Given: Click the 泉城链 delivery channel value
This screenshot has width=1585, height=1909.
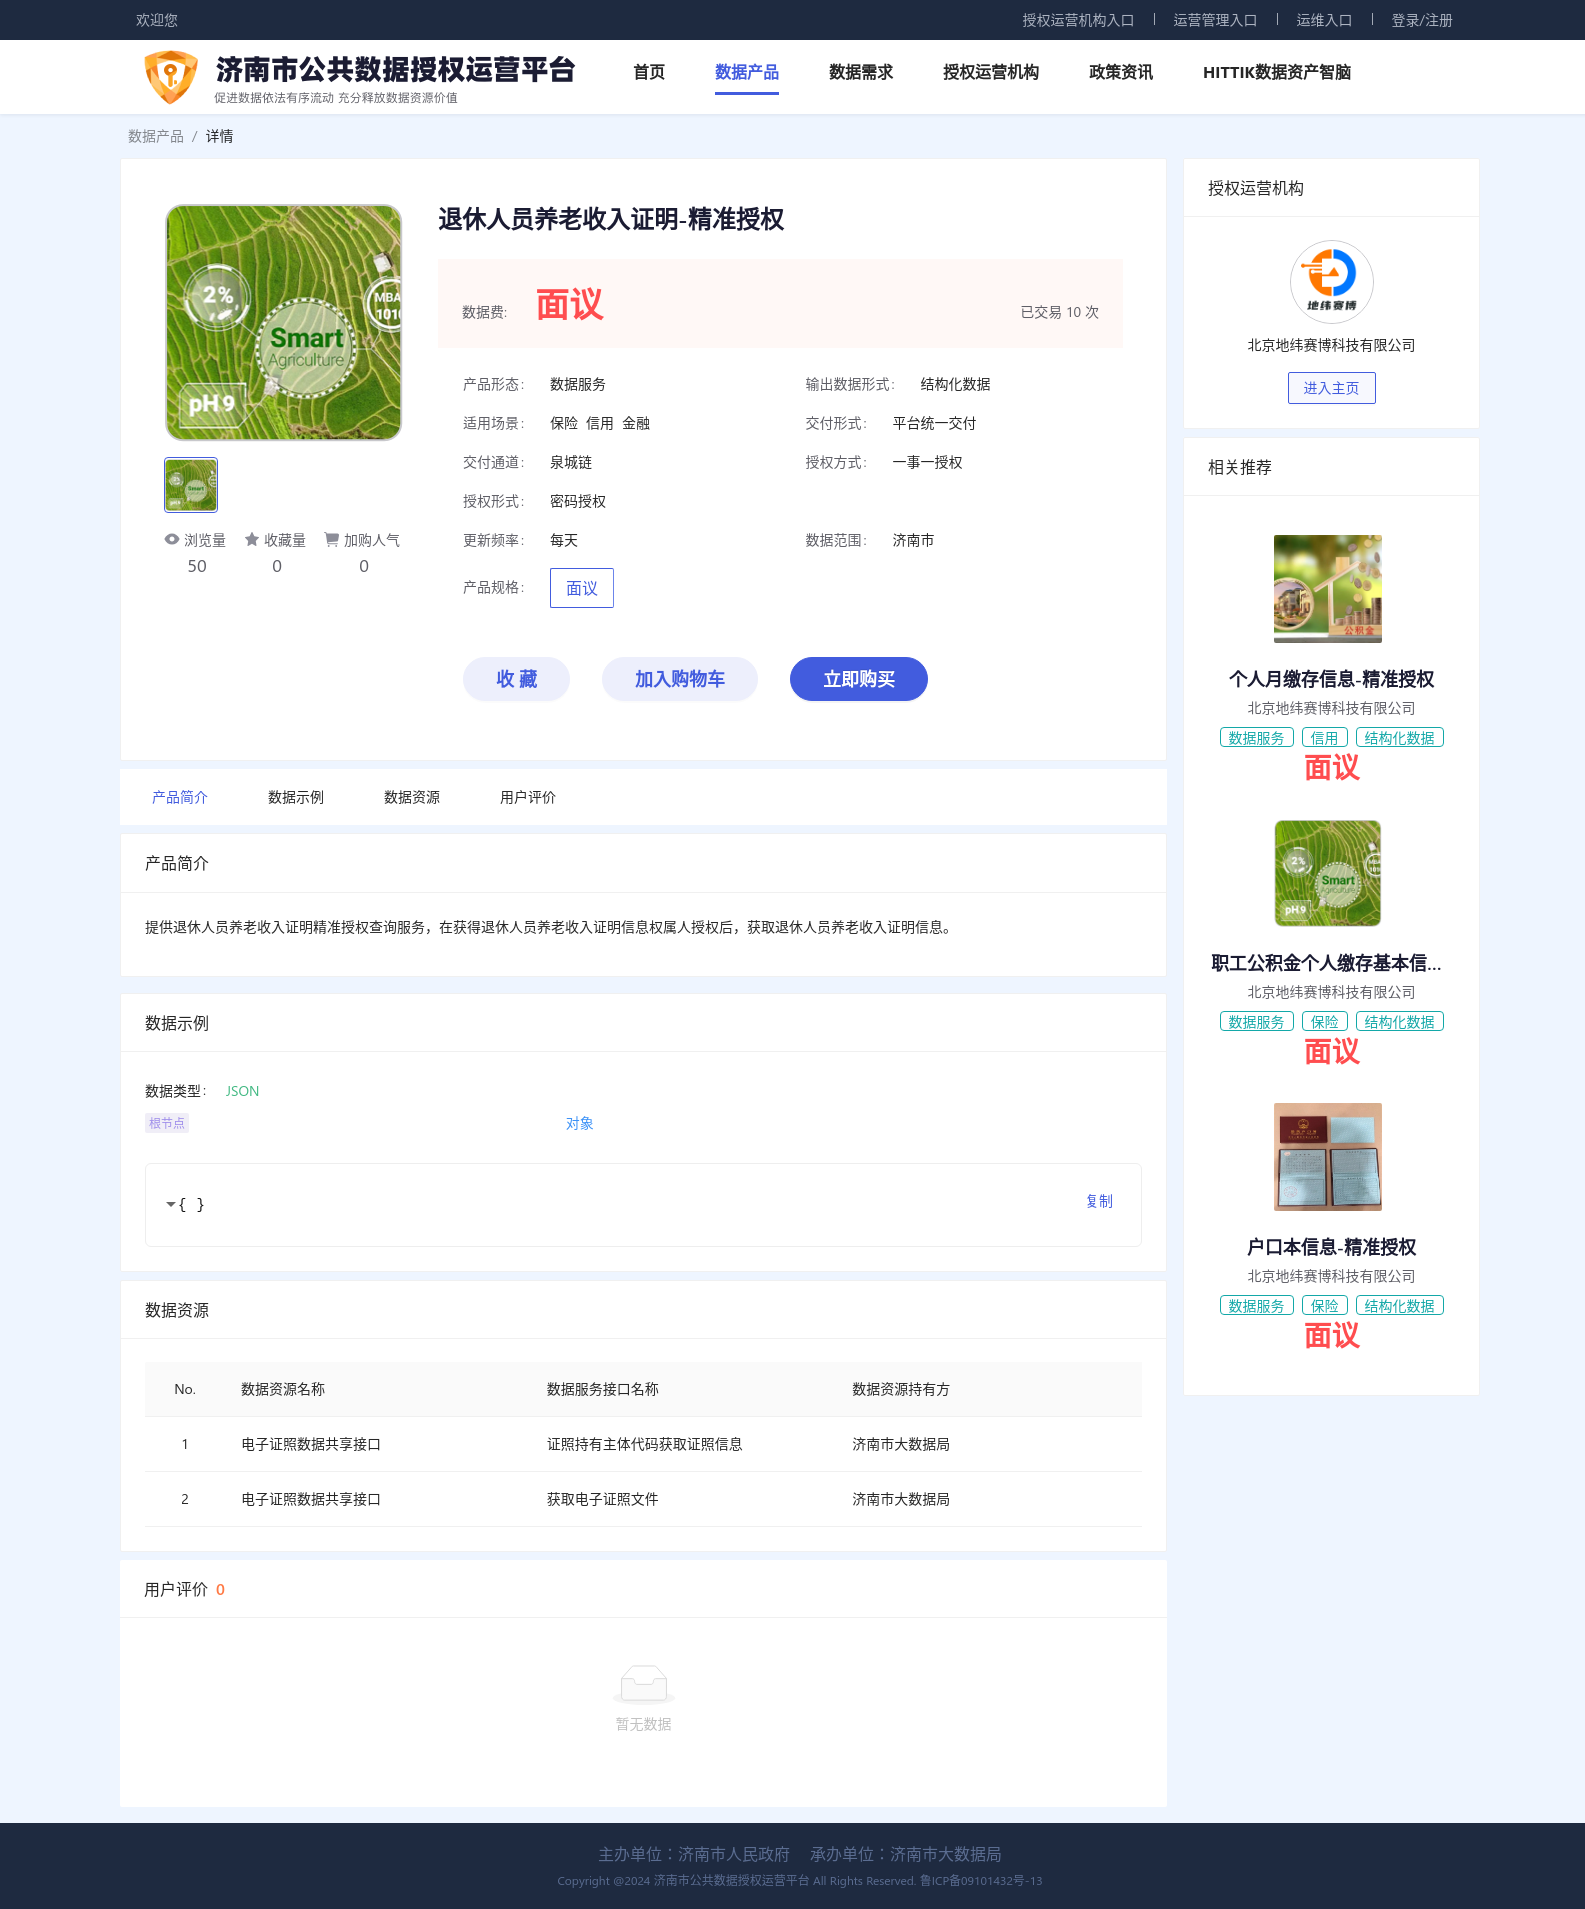Looking at the screenshot, I should (x=571, y=462).
